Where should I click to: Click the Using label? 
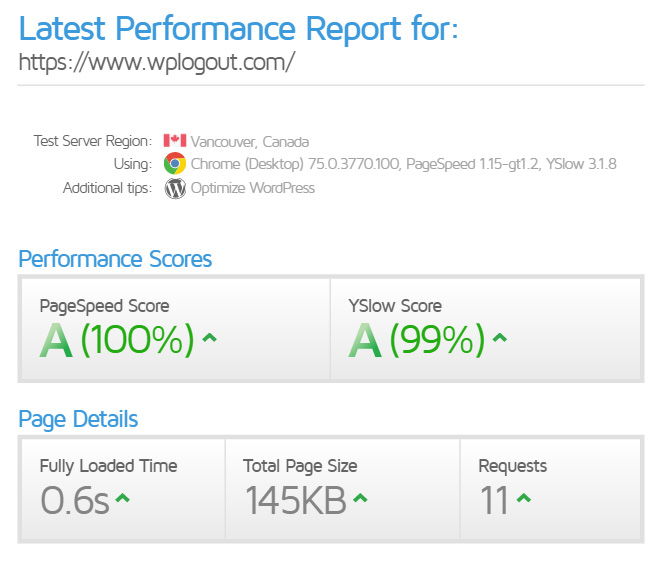click(x=133, y=164)
